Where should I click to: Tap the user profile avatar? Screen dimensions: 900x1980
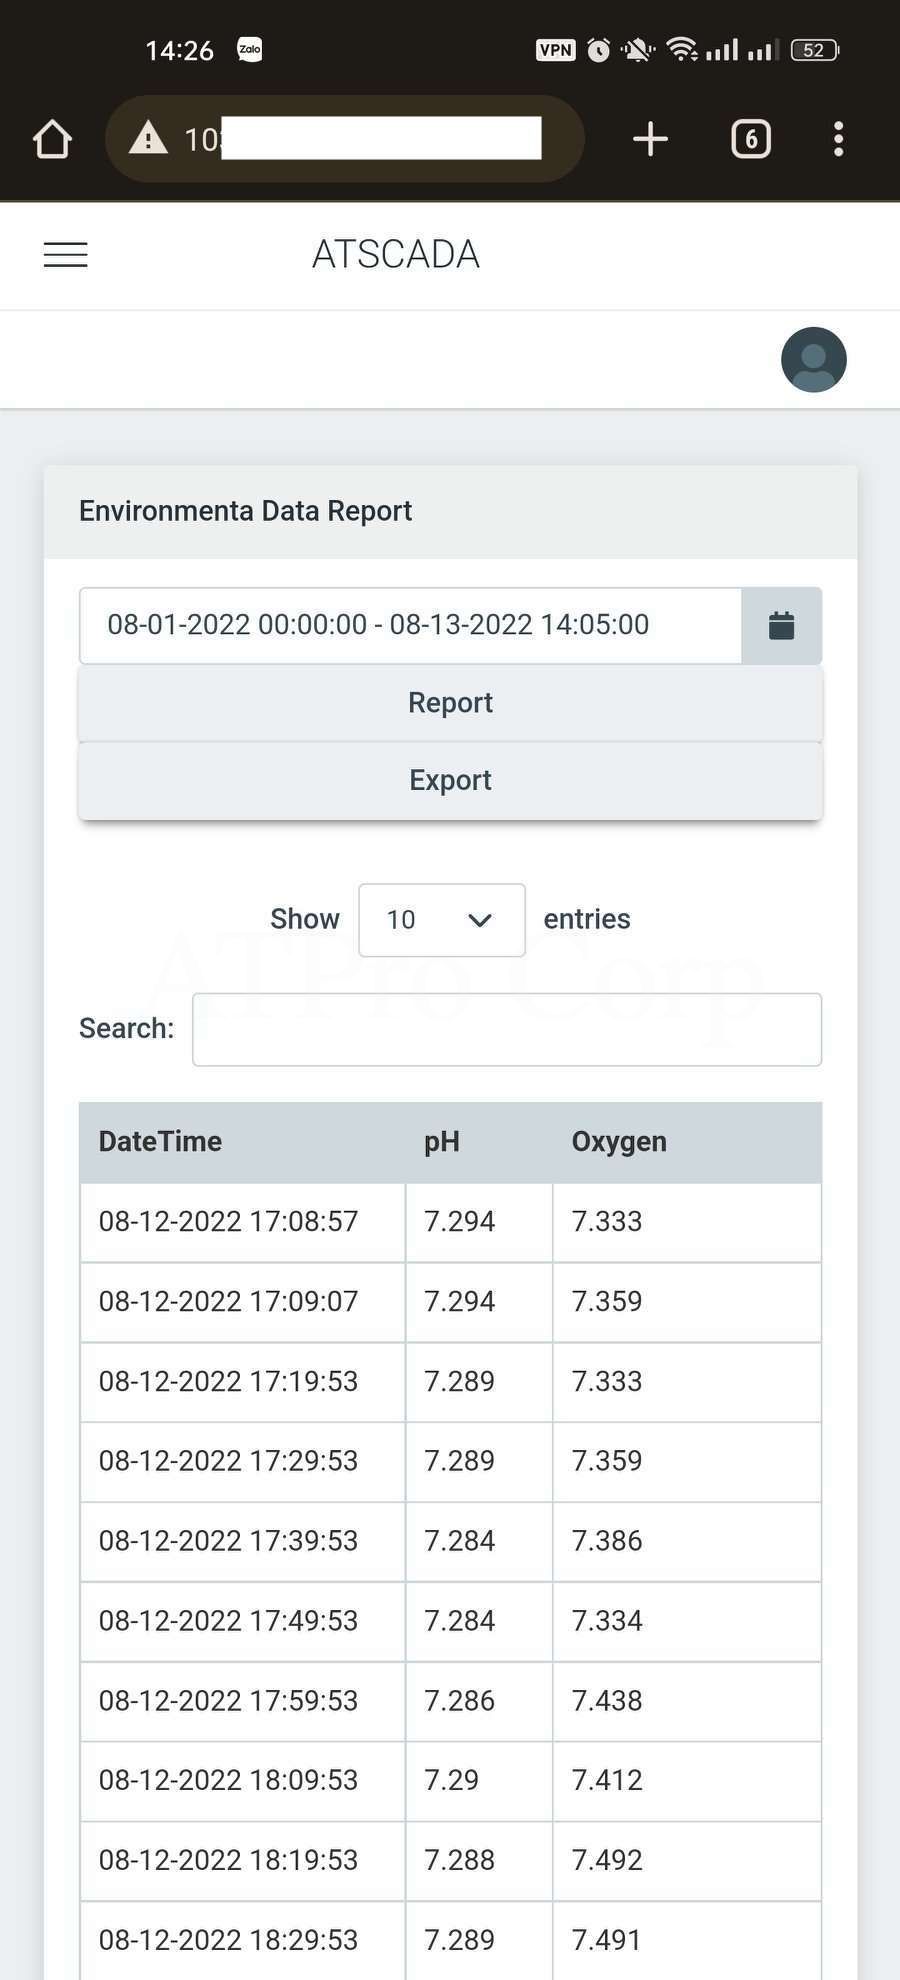coord(813,360)
